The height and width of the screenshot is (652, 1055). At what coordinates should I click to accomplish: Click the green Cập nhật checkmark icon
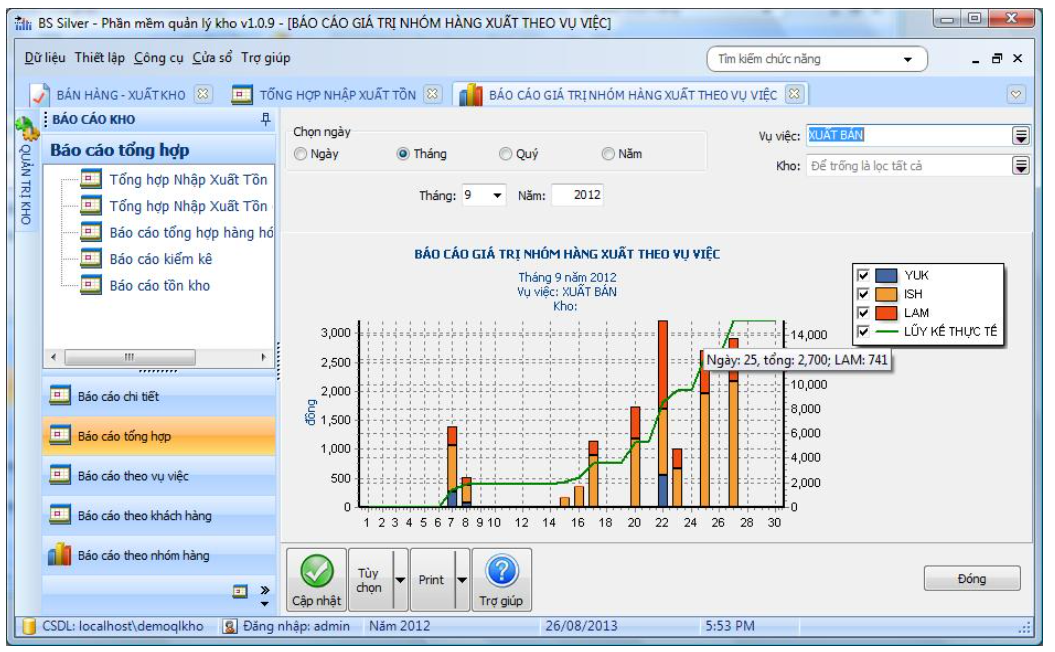point(316,571)
